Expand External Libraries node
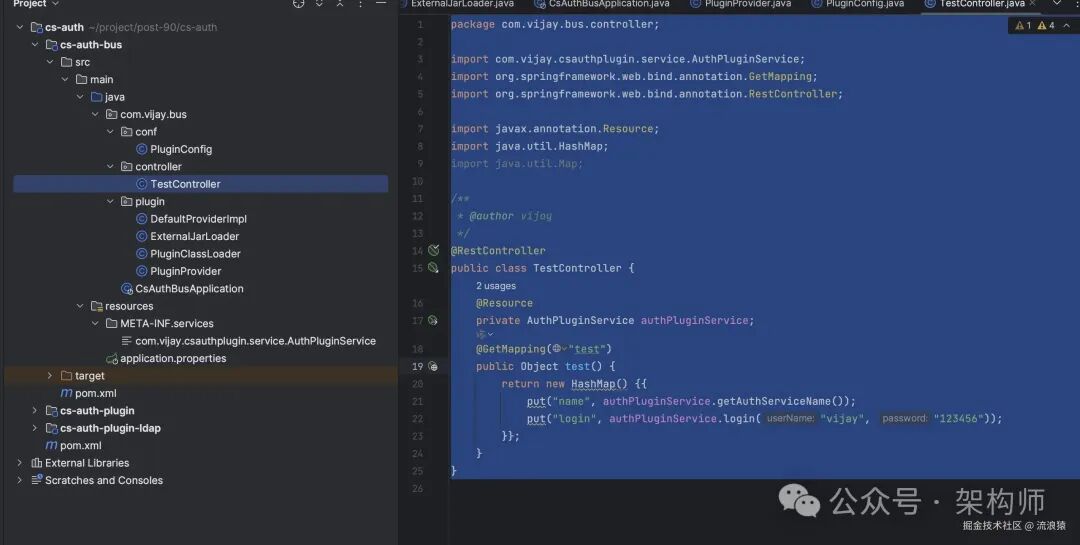Screen dimensions: 1080x545 19,463
